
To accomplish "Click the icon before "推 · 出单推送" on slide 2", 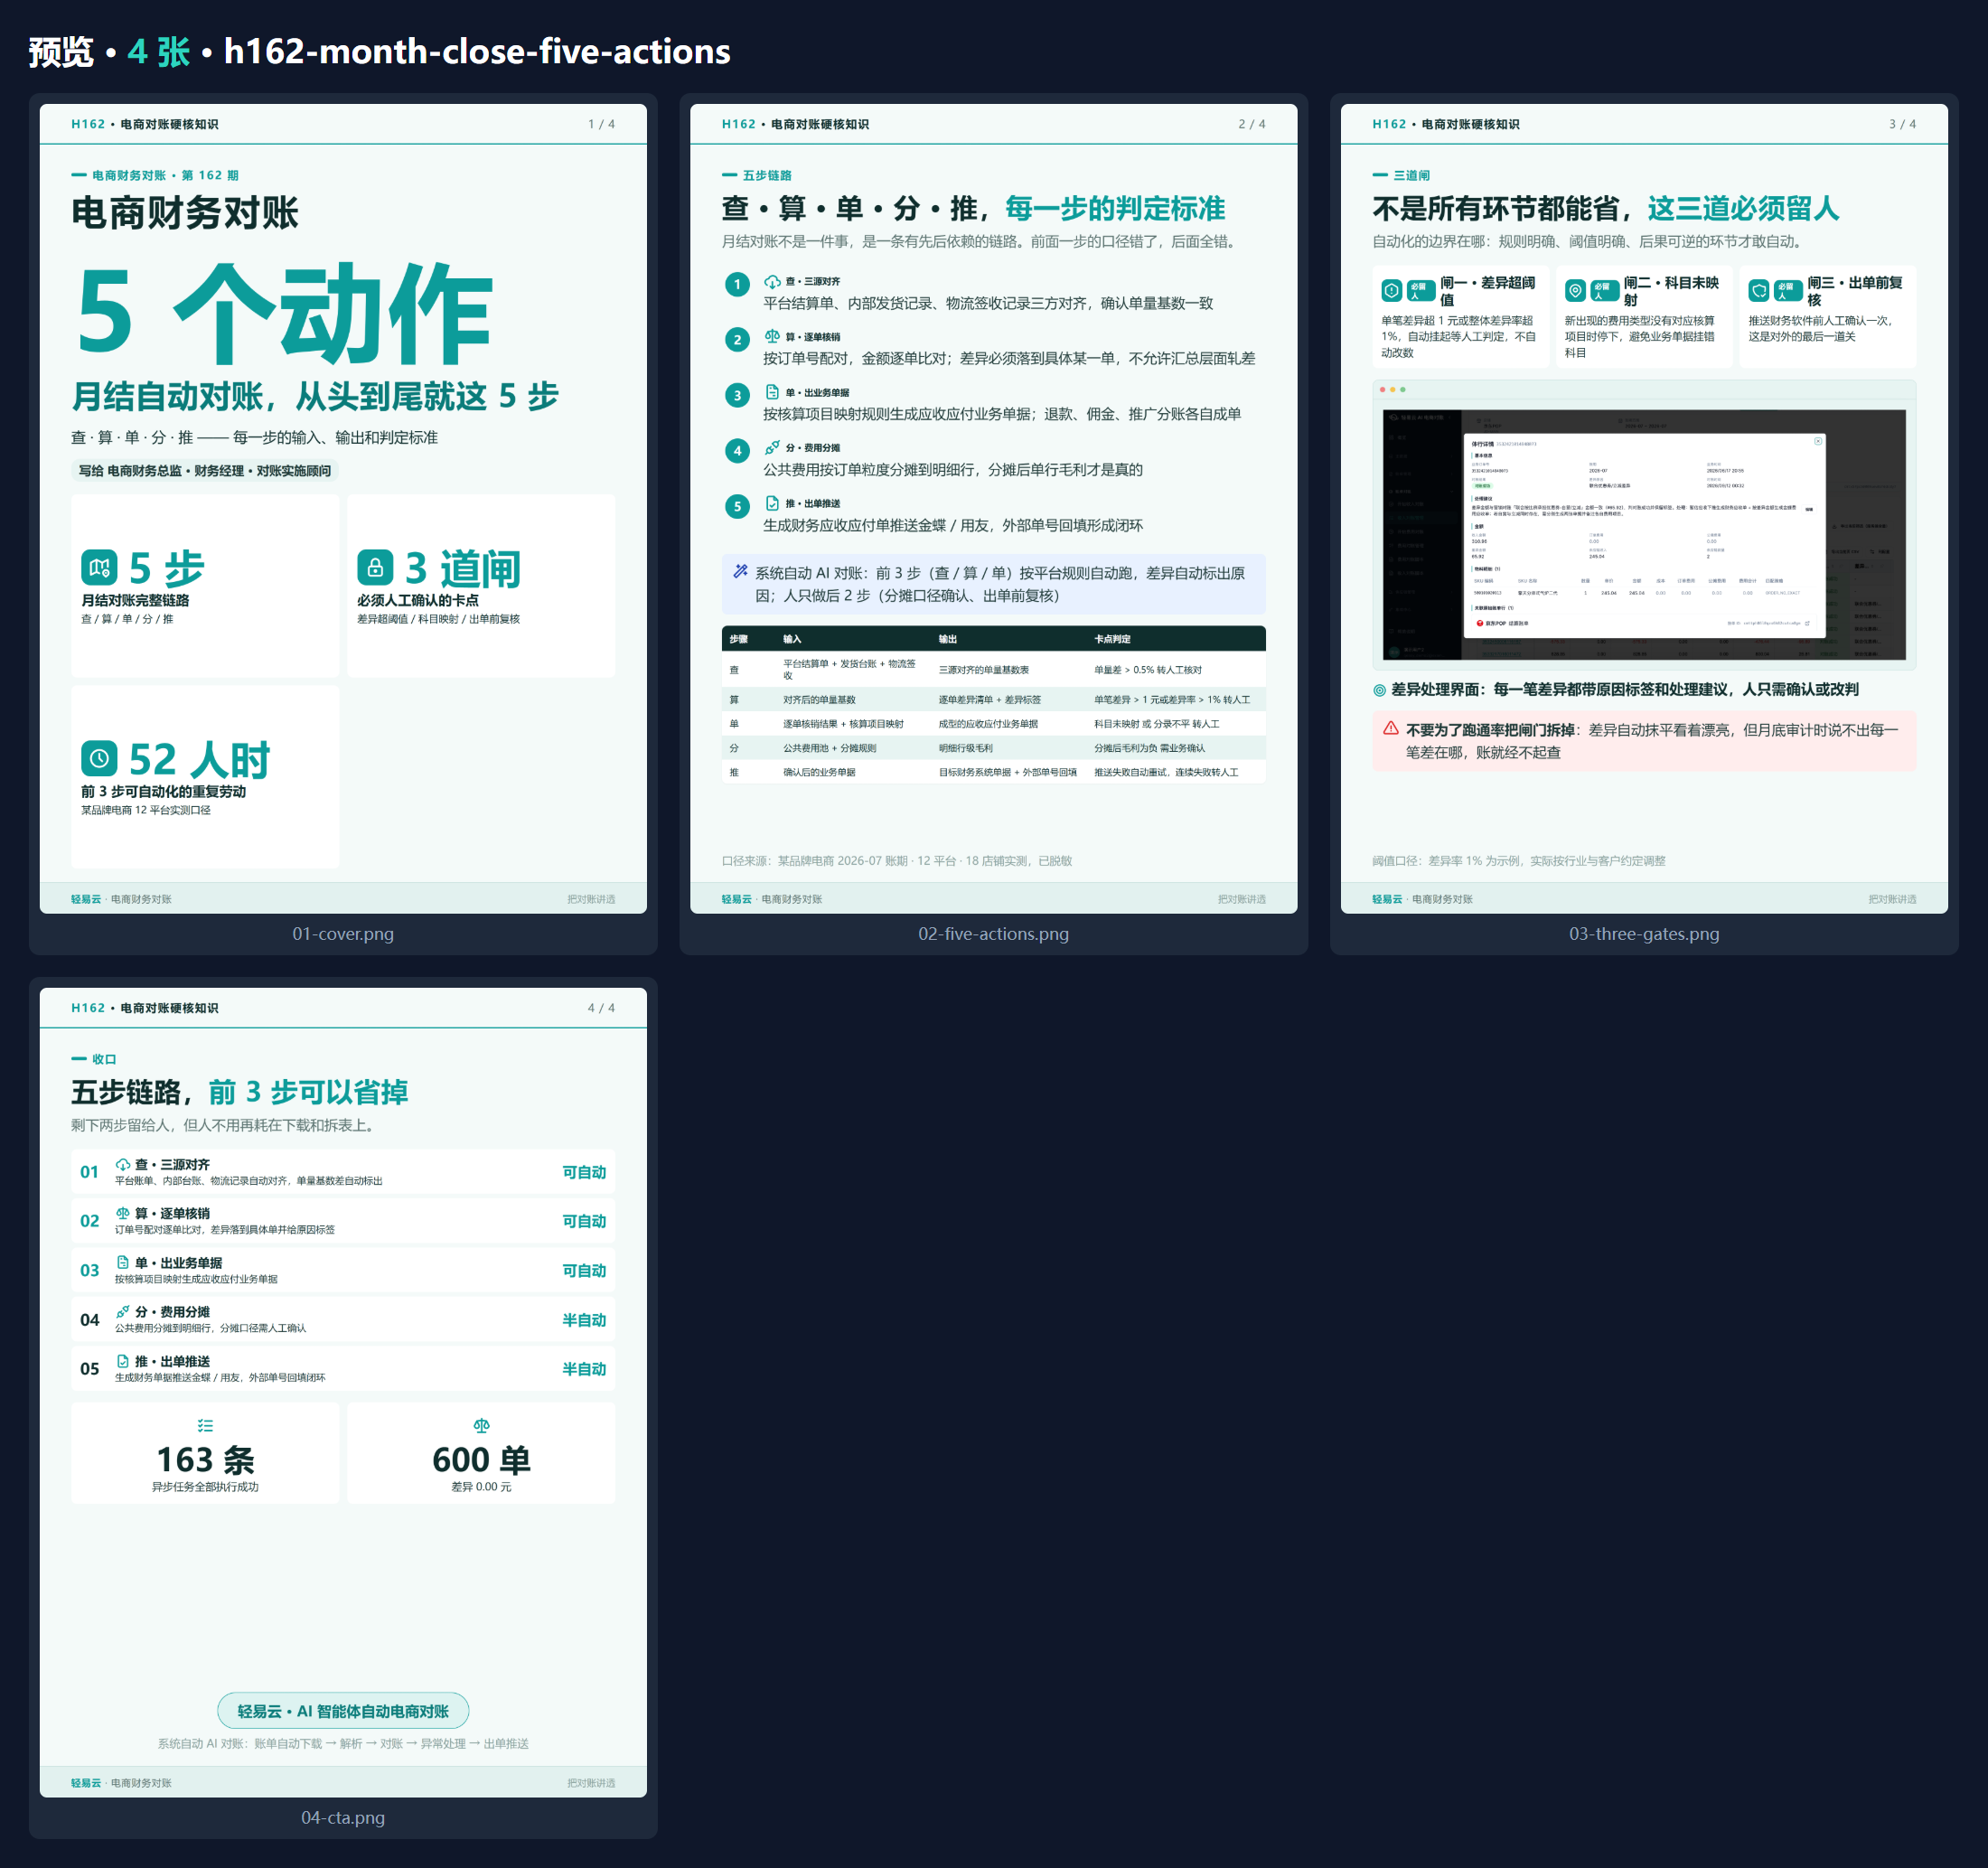I will [x=772, y=503].
